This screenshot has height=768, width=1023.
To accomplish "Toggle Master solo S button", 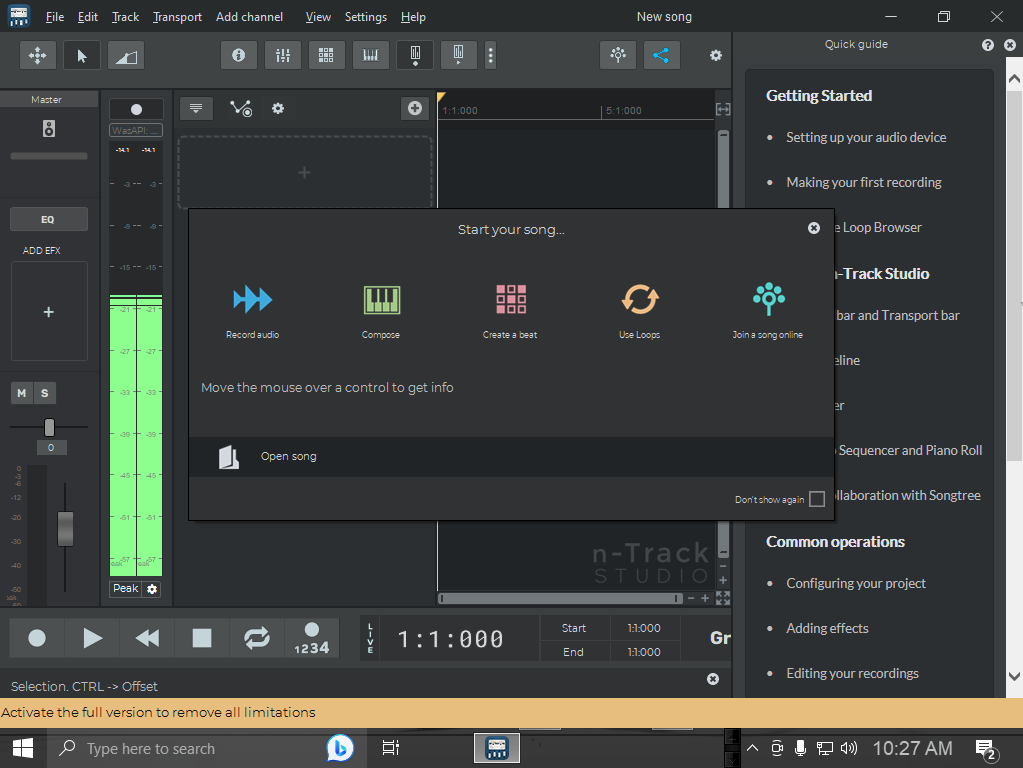I will 44,393.
